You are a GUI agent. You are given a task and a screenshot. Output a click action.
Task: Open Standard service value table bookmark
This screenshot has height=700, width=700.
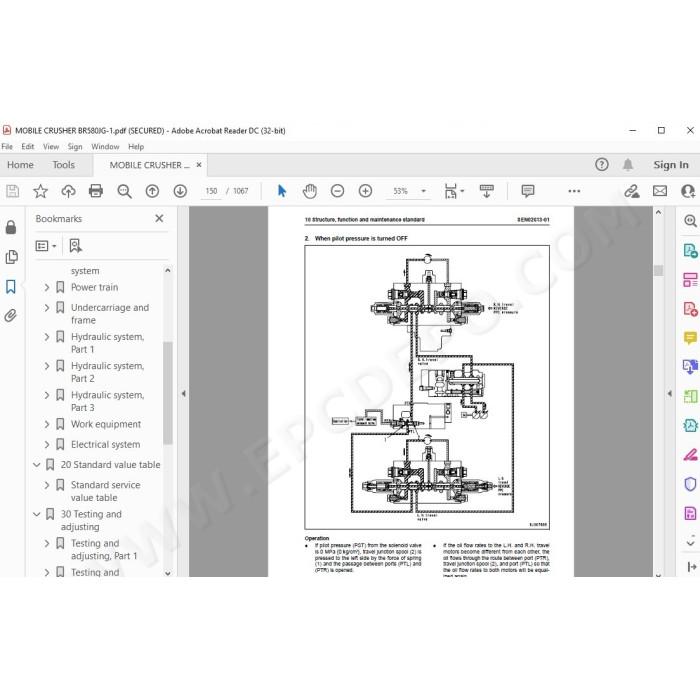(105, 491)
